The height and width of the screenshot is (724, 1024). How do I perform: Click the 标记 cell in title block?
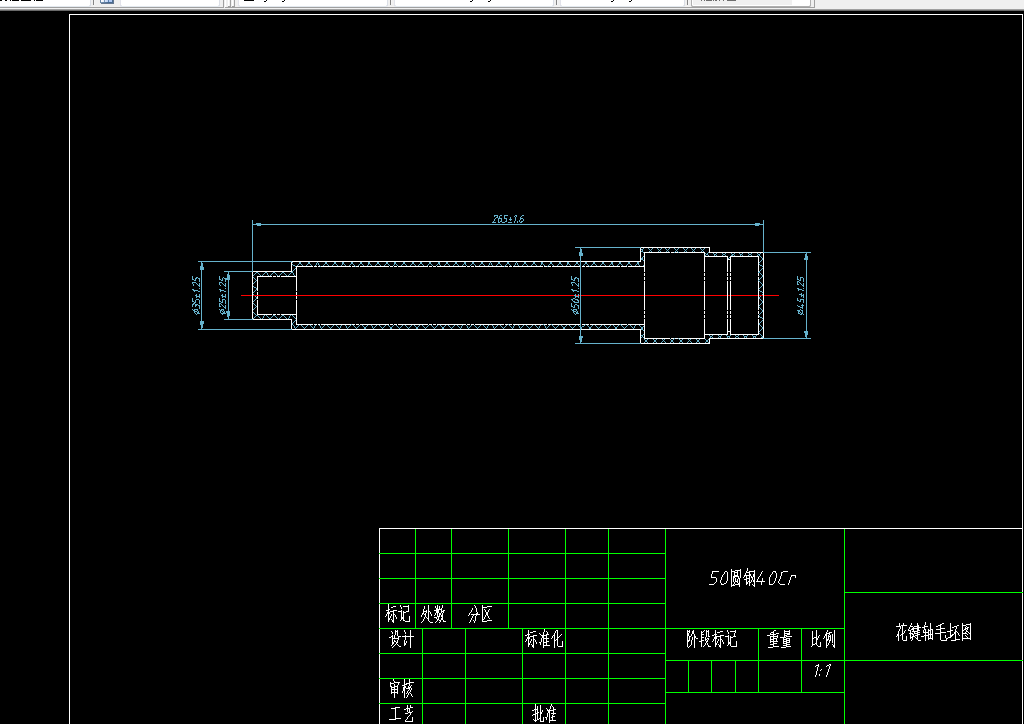coord(398,614)
